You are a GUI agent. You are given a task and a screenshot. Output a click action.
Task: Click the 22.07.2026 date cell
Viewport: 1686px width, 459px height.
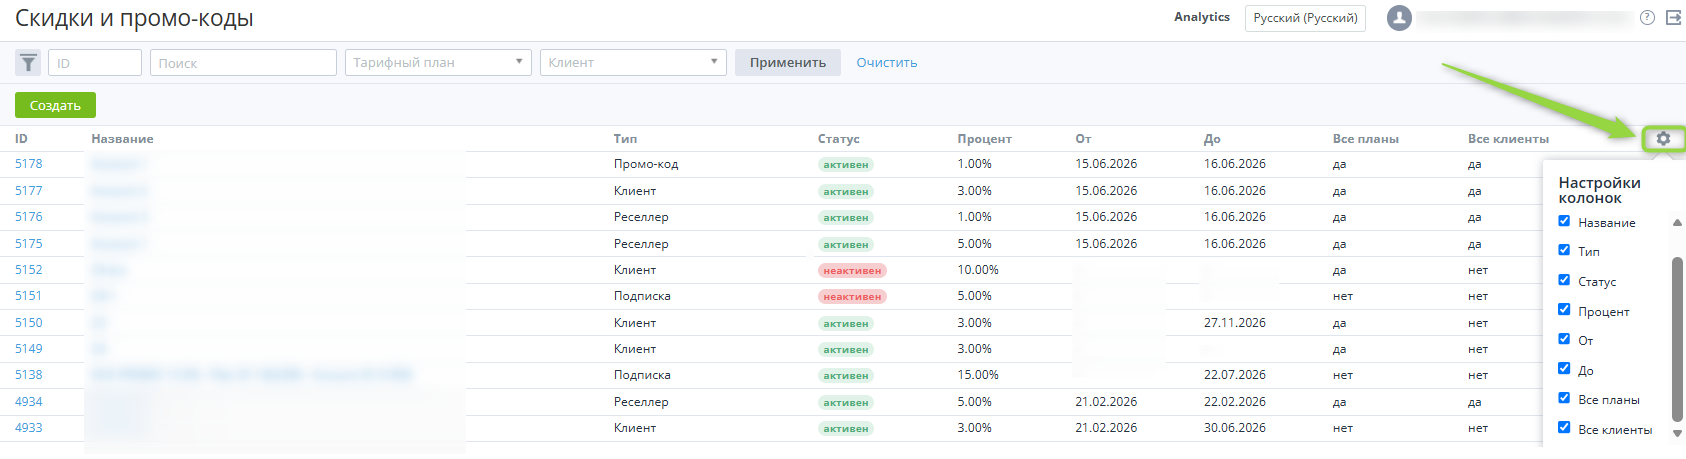tap(1235, 375)
